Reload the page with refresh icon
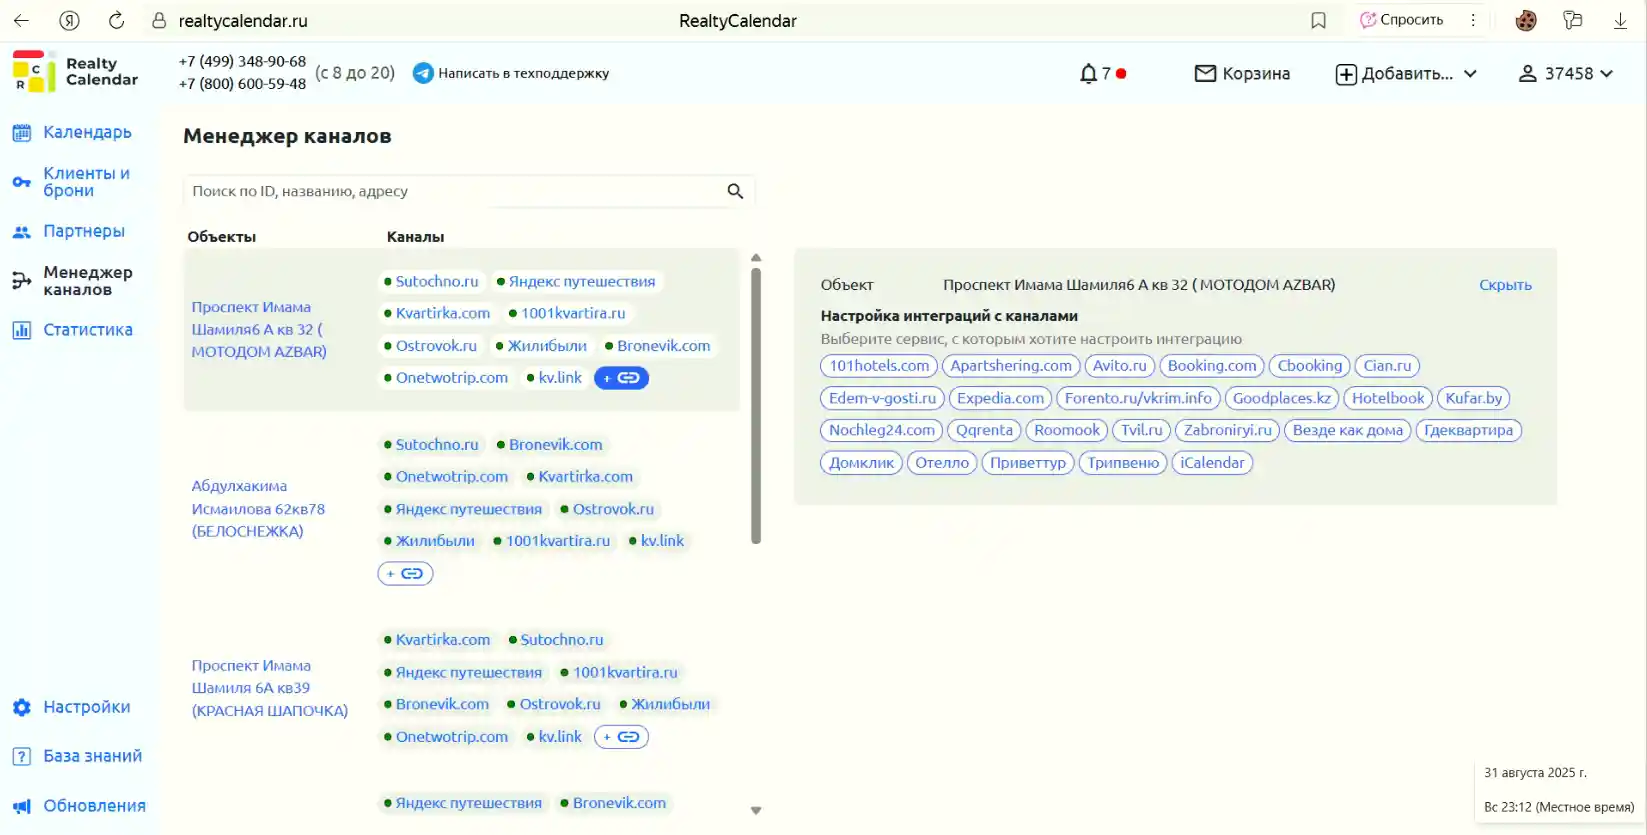1647x835 pixels. coord(116,20)
